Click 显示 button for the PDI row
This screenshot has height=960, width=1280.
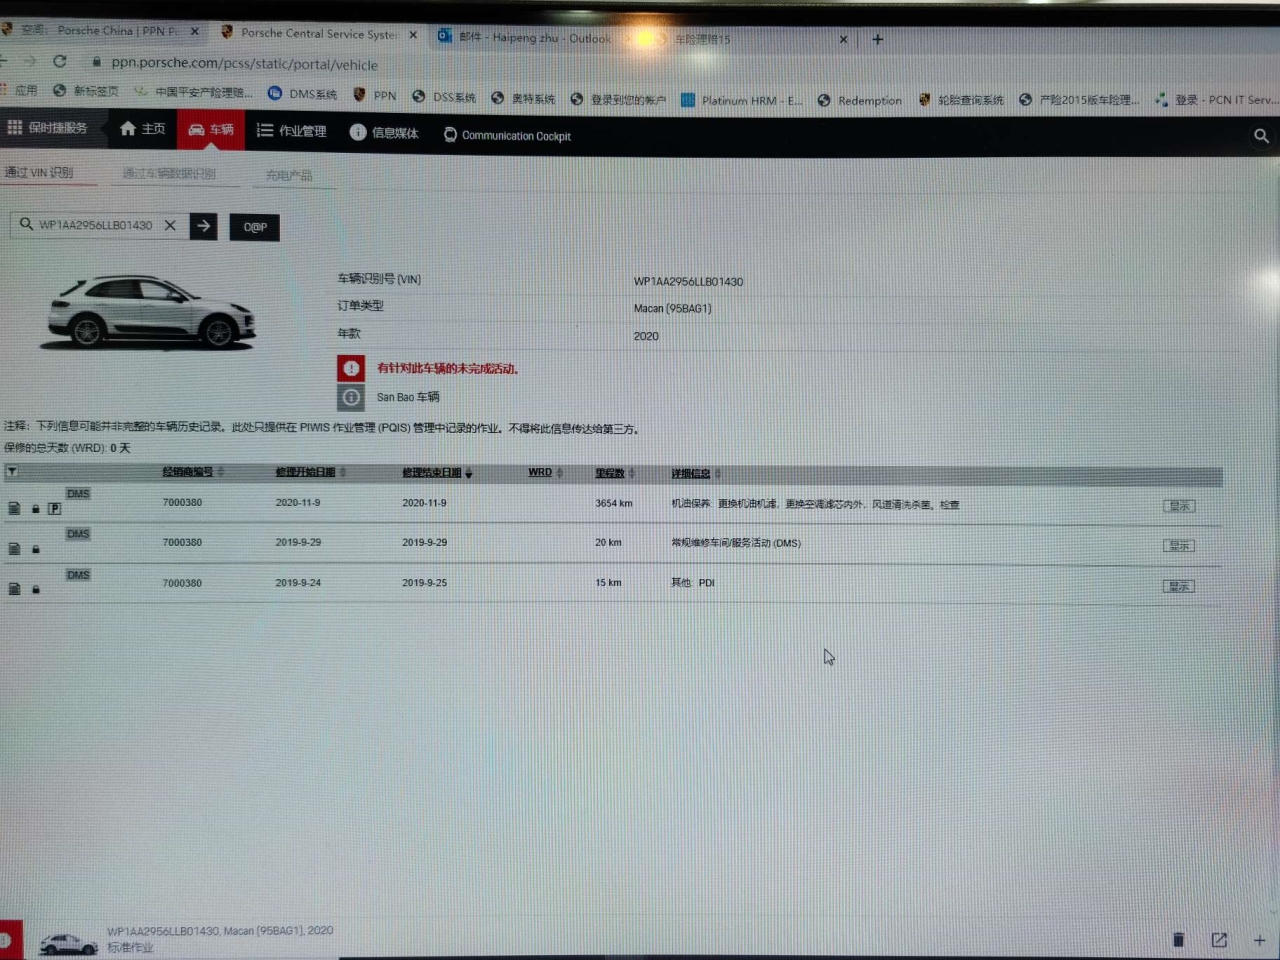tap(1179, 586)
